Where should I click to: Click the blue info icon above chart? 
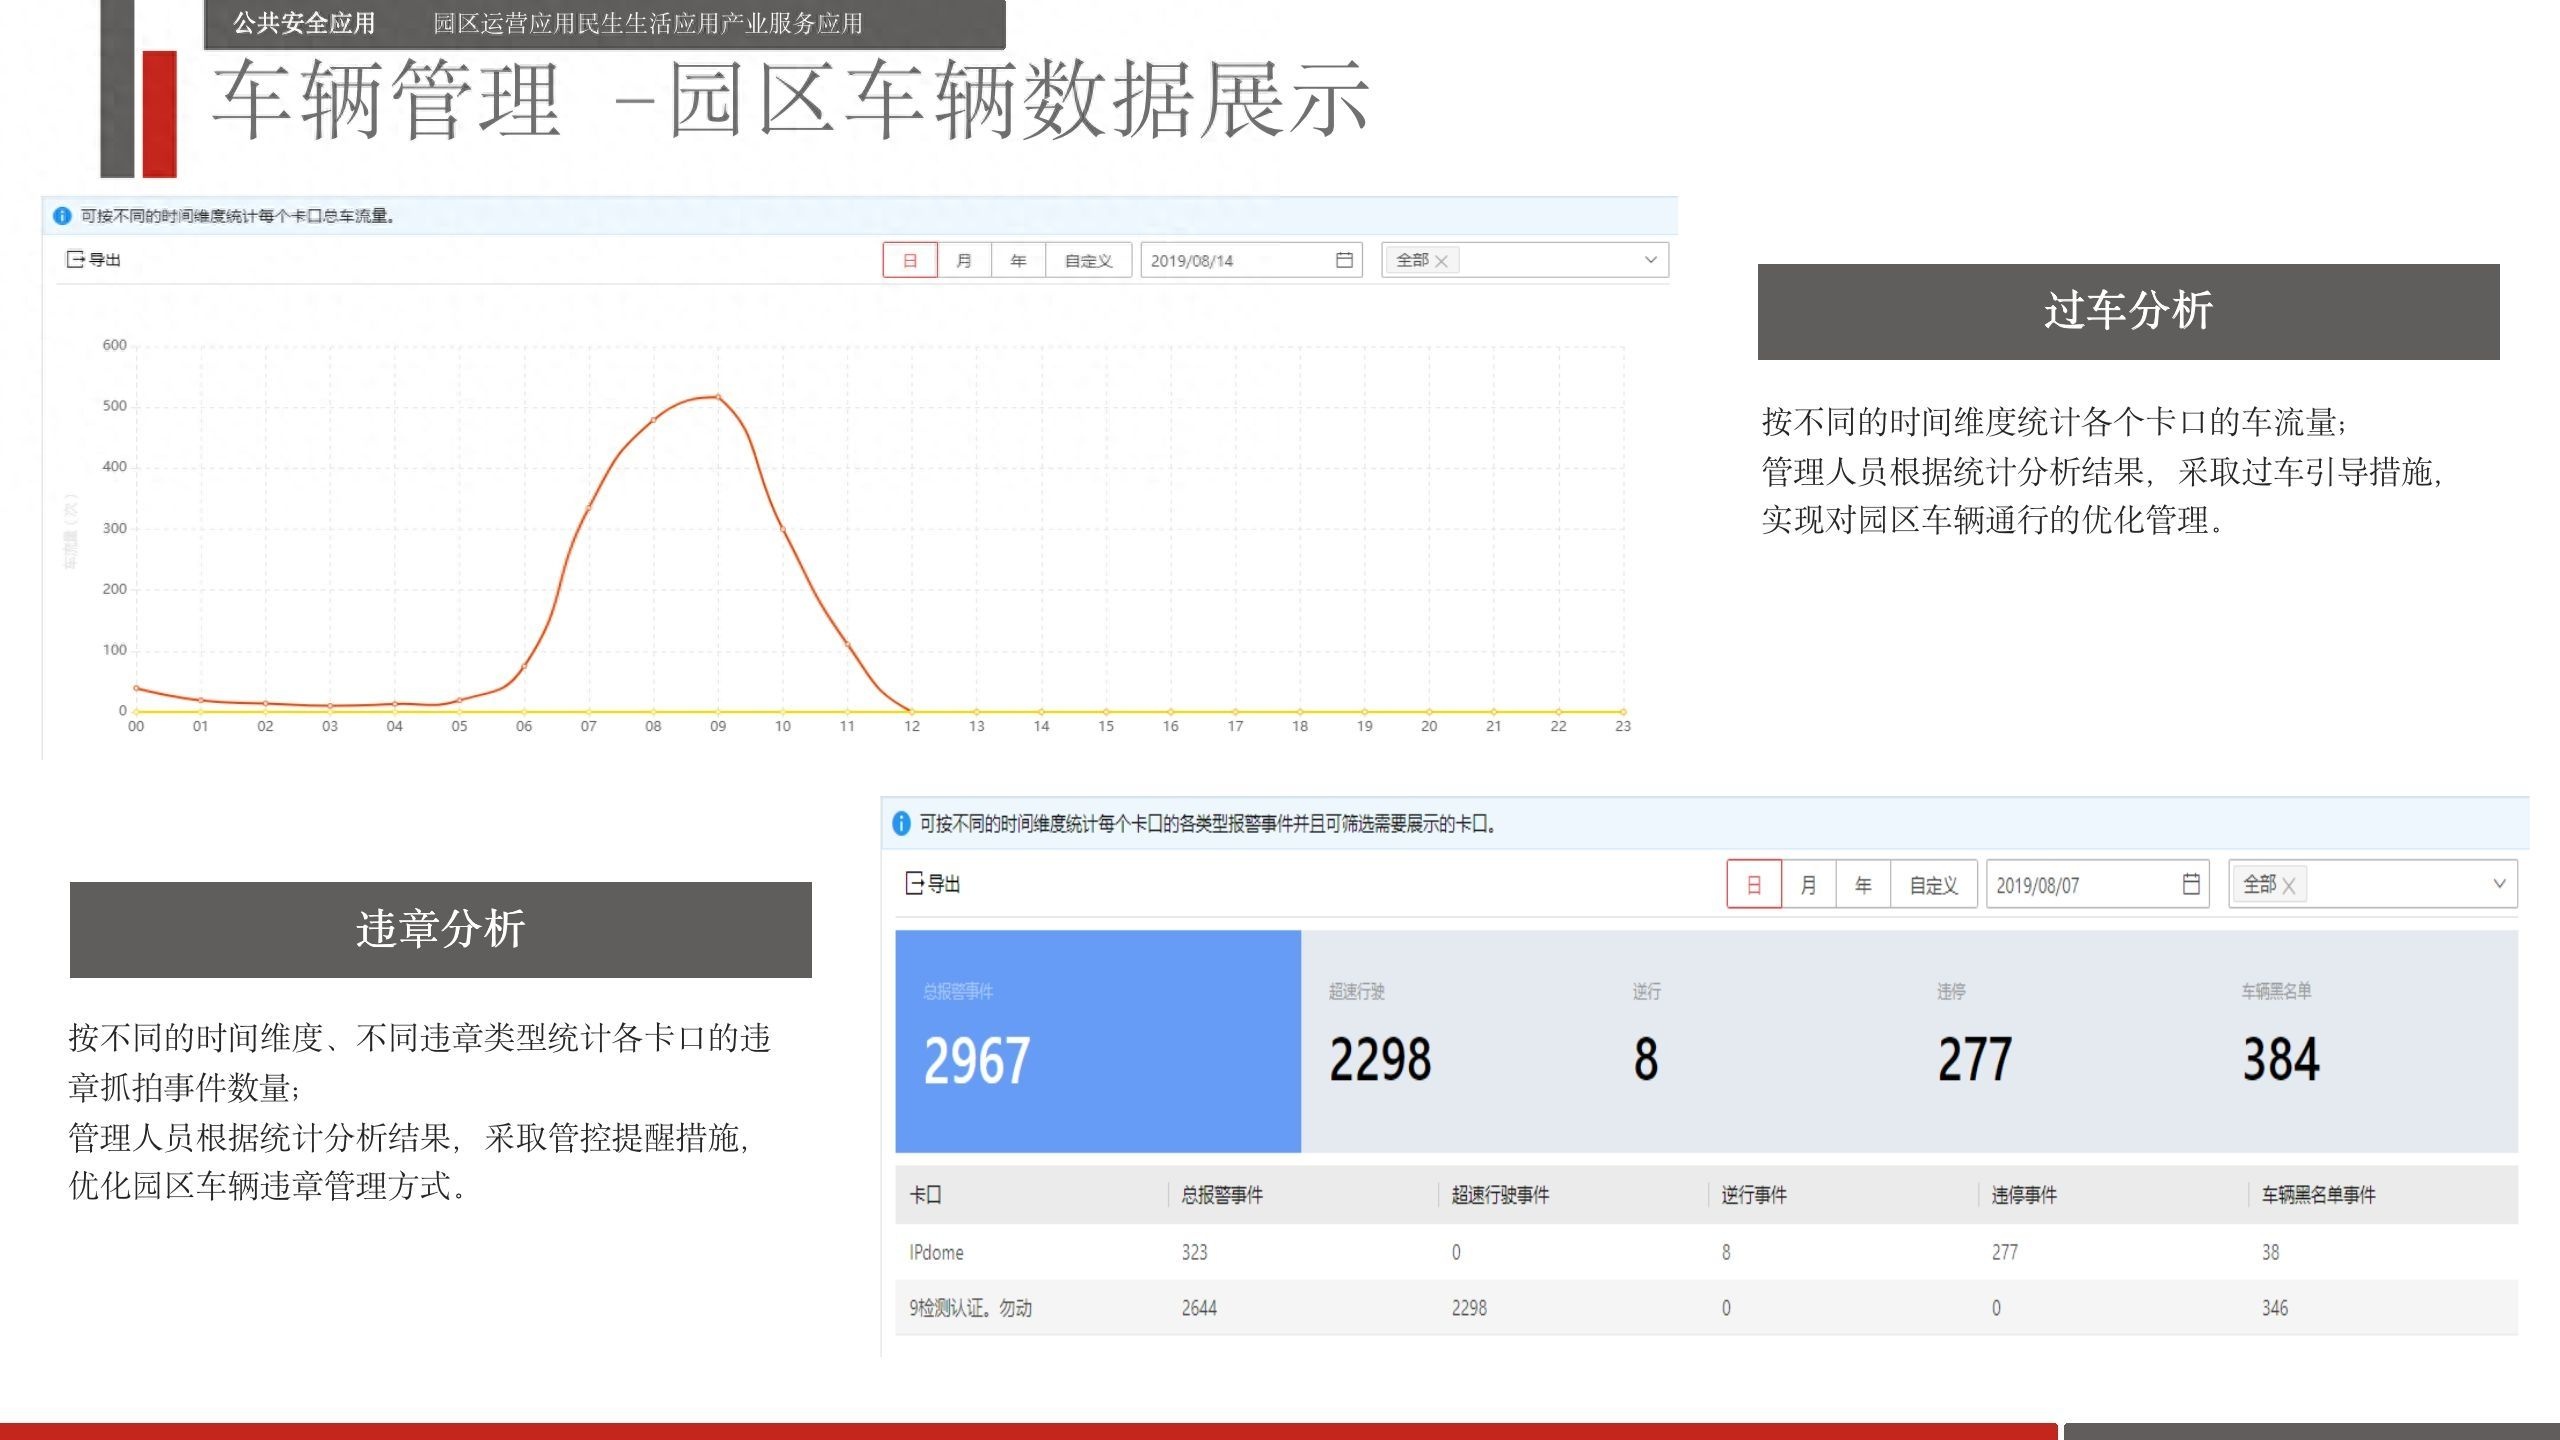click(62, 216)
